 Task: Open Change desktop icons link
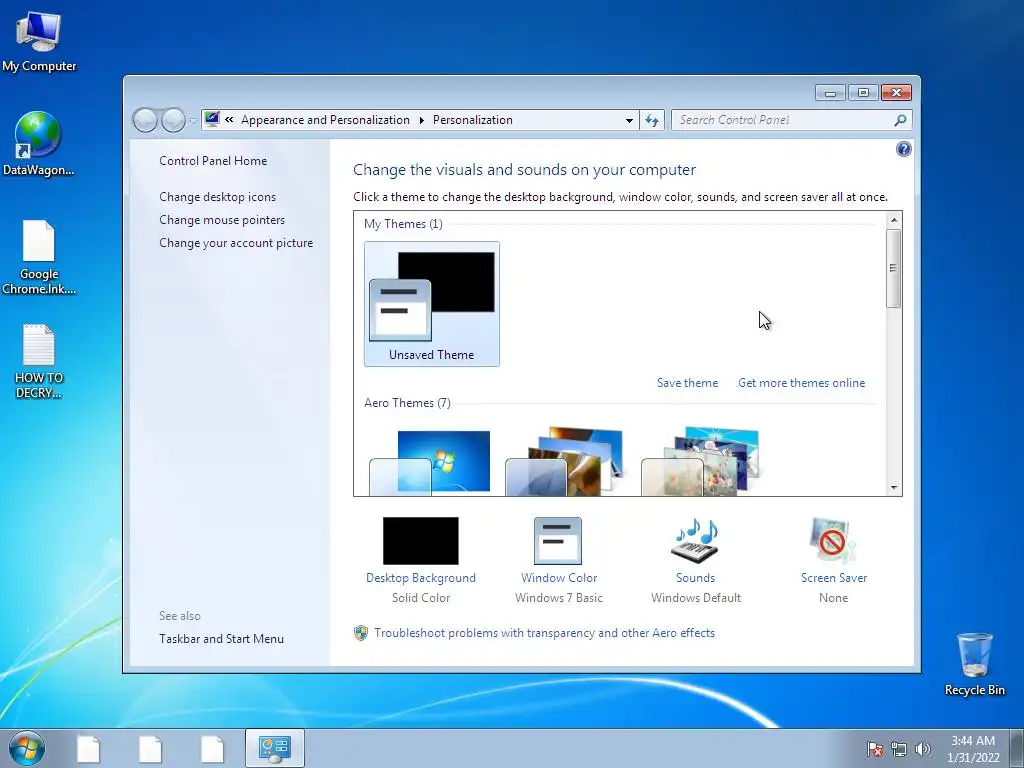(x=217, y=197)
